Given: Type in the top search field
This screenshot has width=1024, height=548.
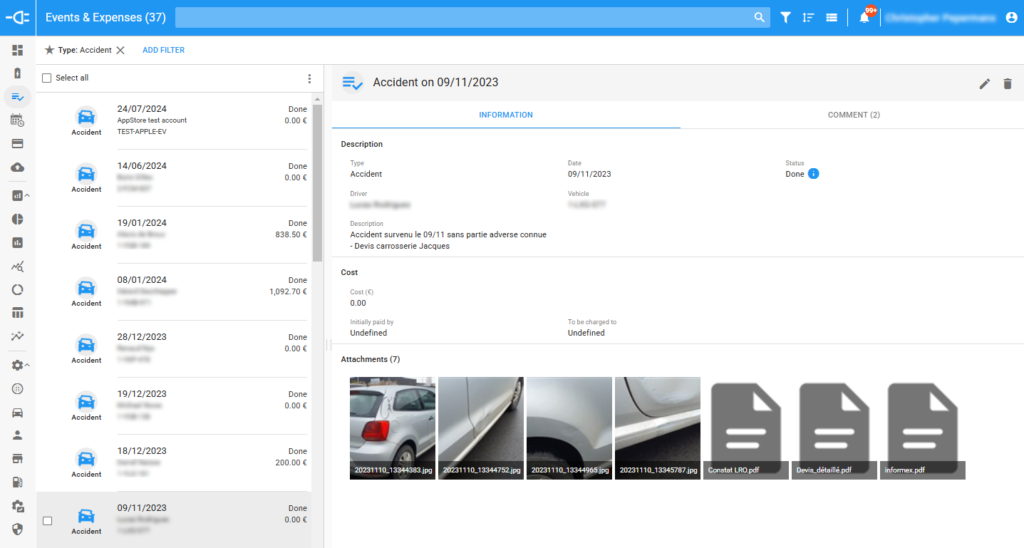Looking at the screenshot, I should [460, 17].
